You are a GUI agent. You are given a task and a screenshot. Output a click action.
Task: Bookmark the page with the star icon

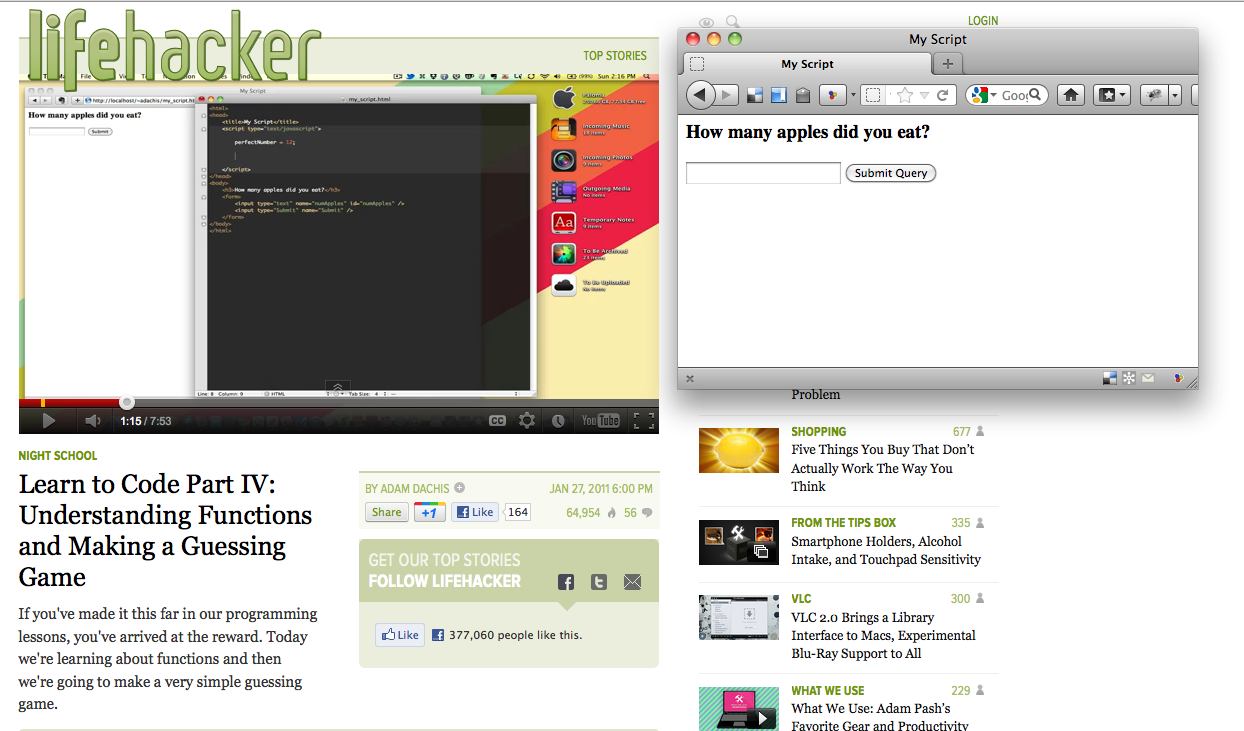[x=905, y=95]
